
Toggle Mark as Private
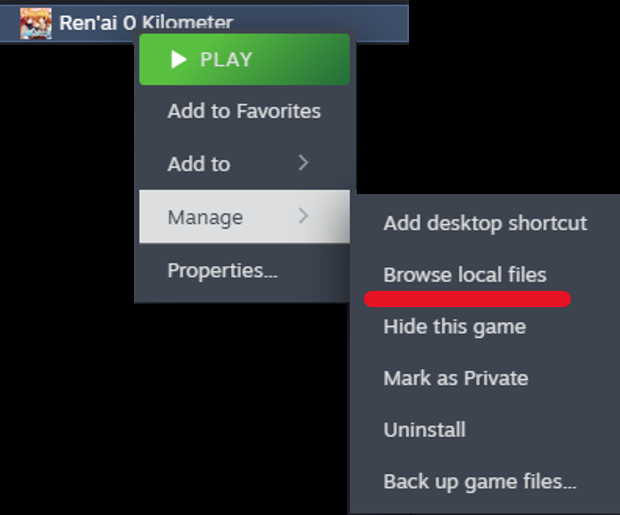pos(455,378)
